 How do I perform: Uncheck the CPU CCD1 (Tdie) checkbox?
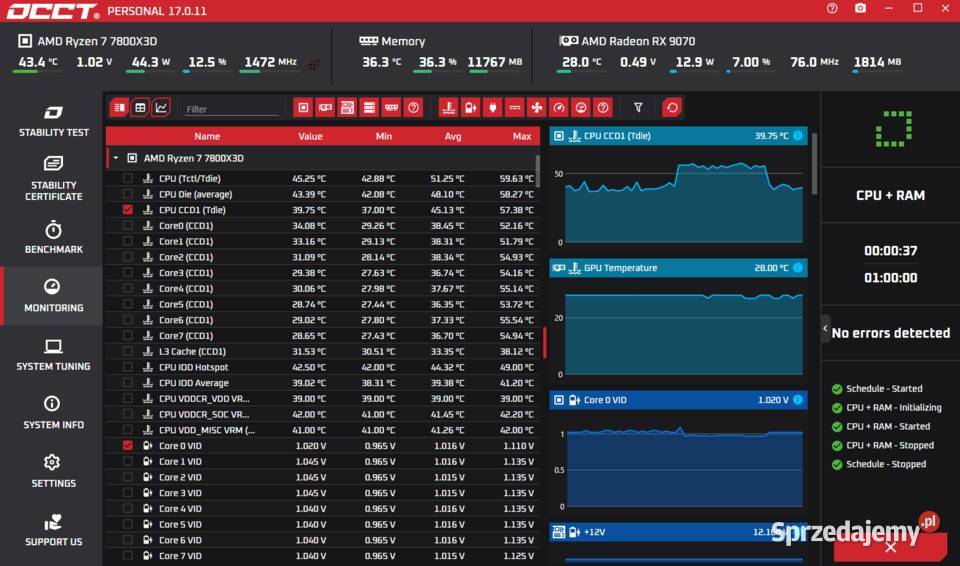point(127,209)
